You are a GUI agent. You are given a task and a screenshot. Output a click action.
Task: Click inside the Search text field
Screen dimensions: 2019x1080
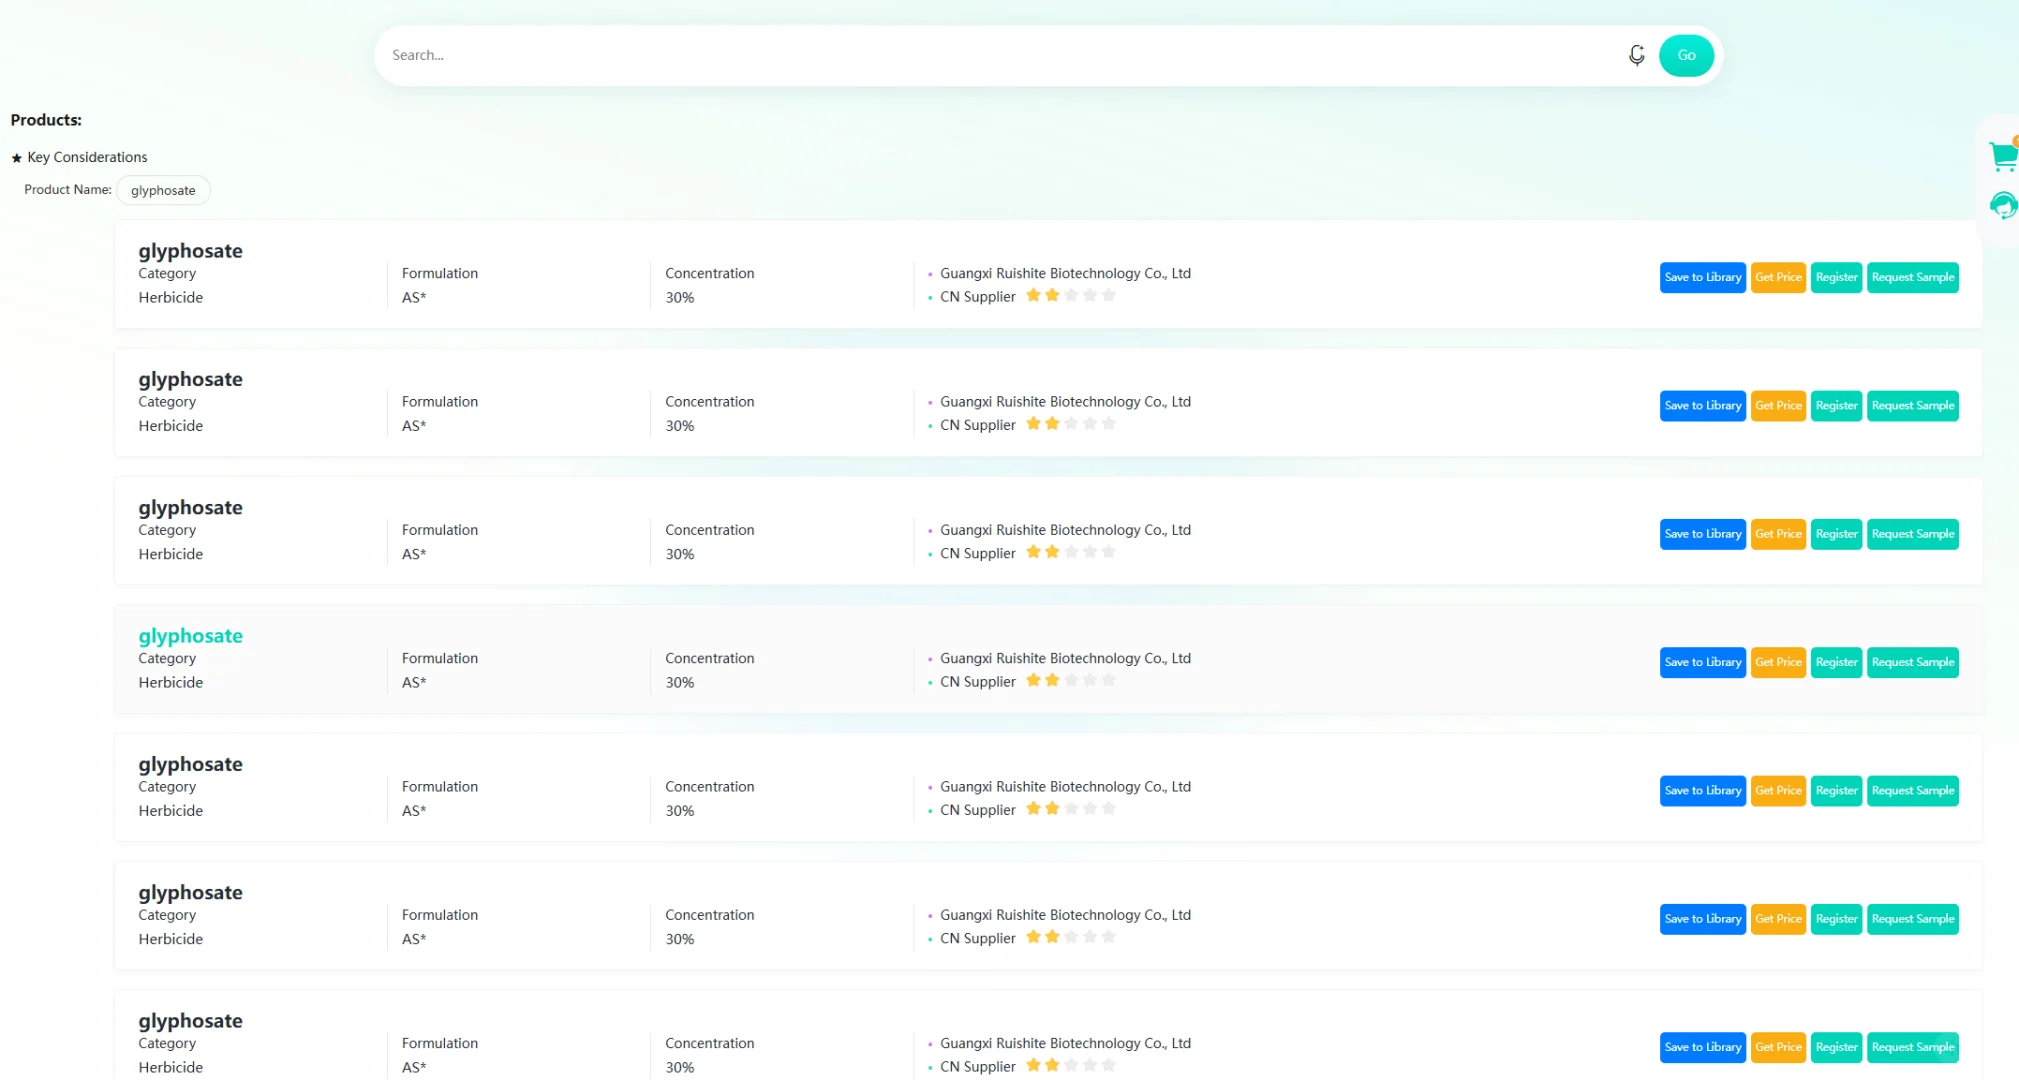tap(1000, 55)
